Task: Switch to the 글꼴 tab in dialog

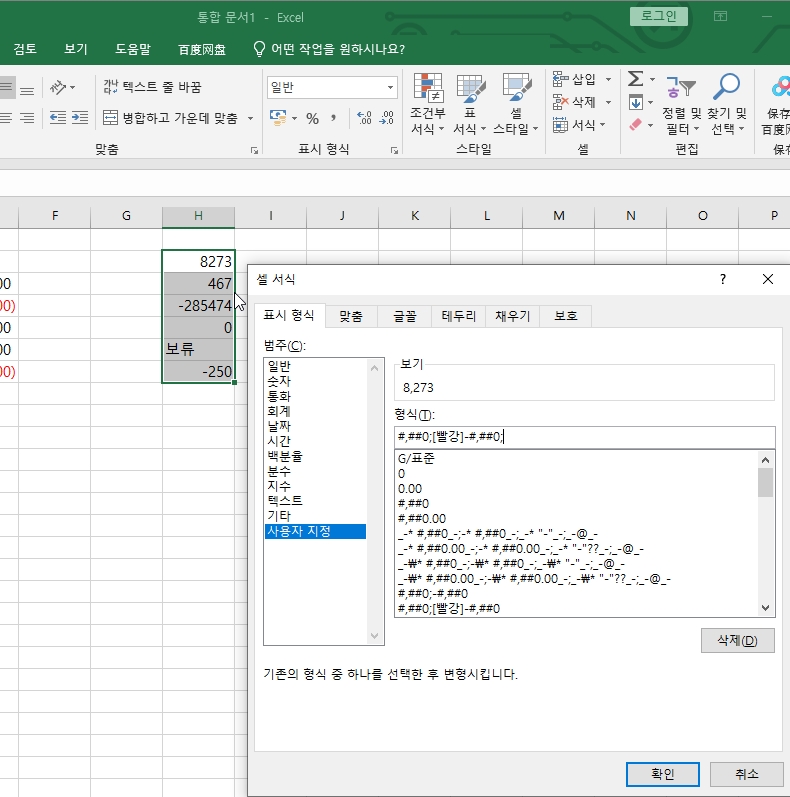Action: coord(405,316)
